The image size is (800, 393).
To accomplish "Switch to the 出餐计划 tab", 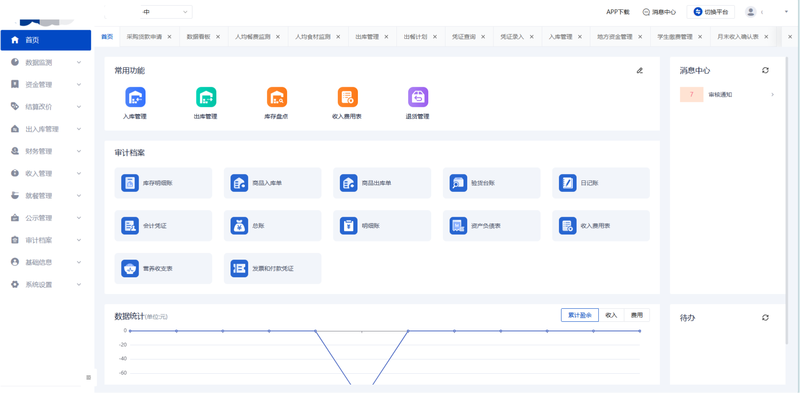I will [415, 37].
